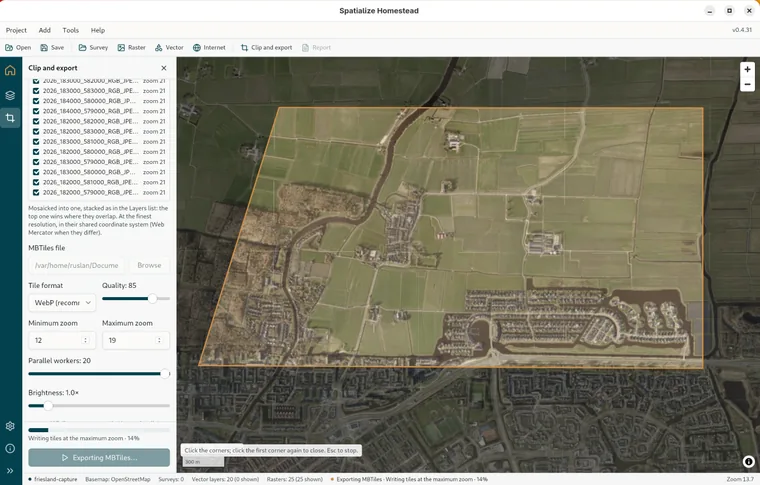Viewport: 760px width, 485px height.
Task: Maximize the Spatialize Homestead window
Action: 729,11
